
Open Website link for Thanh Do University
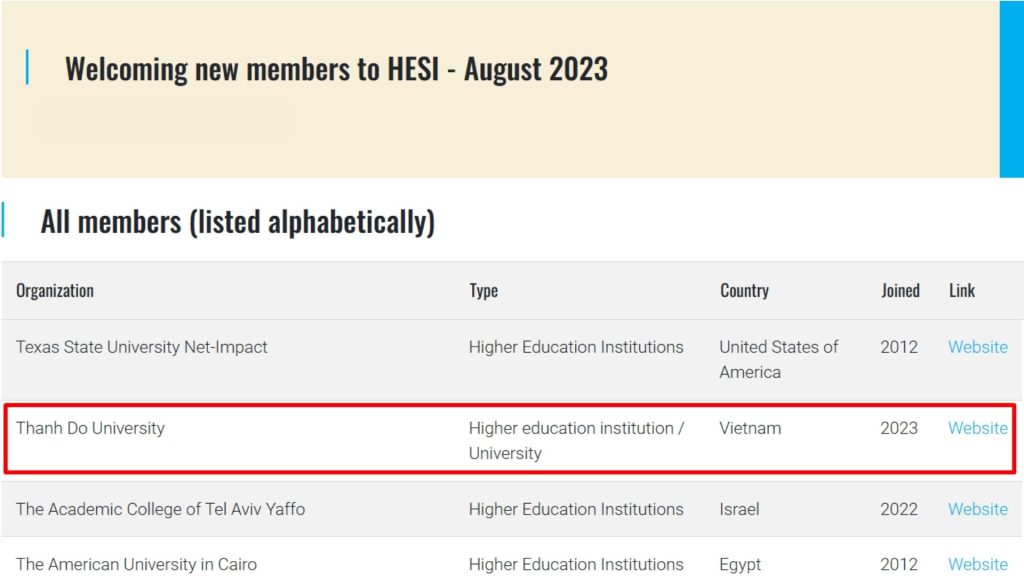978,428
